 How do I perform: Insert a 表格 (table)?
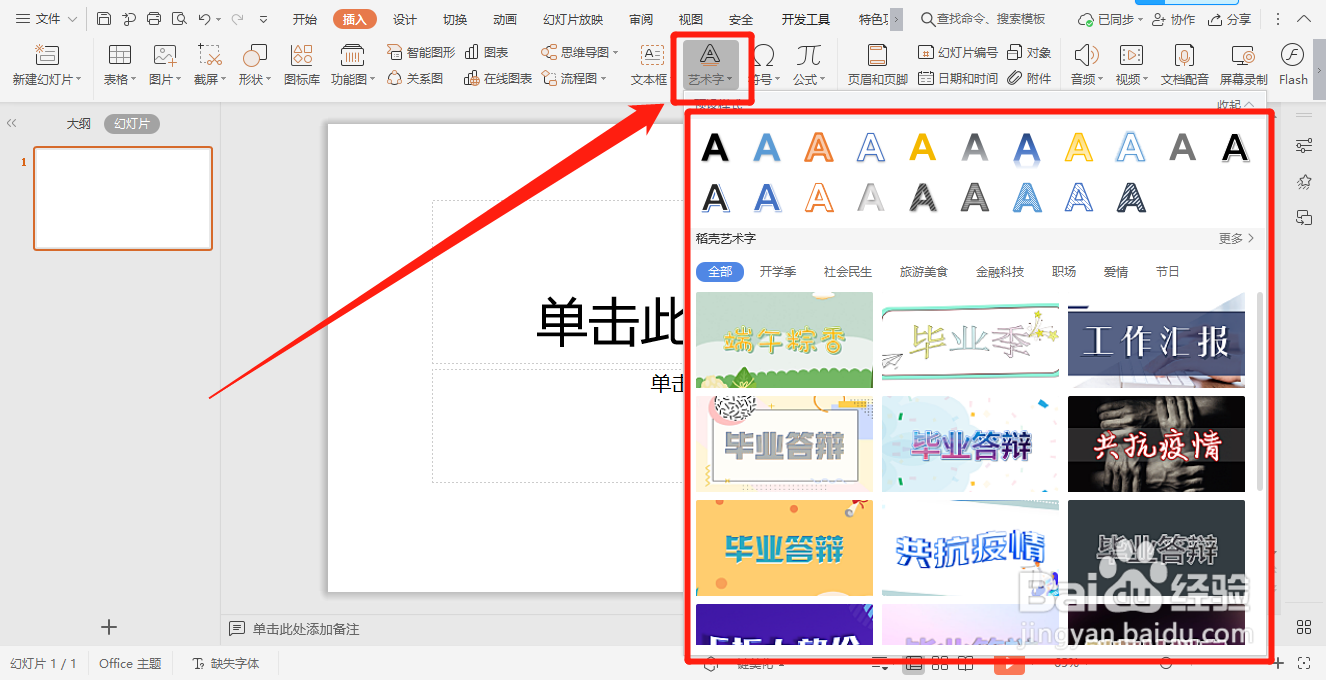coord(119,63)
